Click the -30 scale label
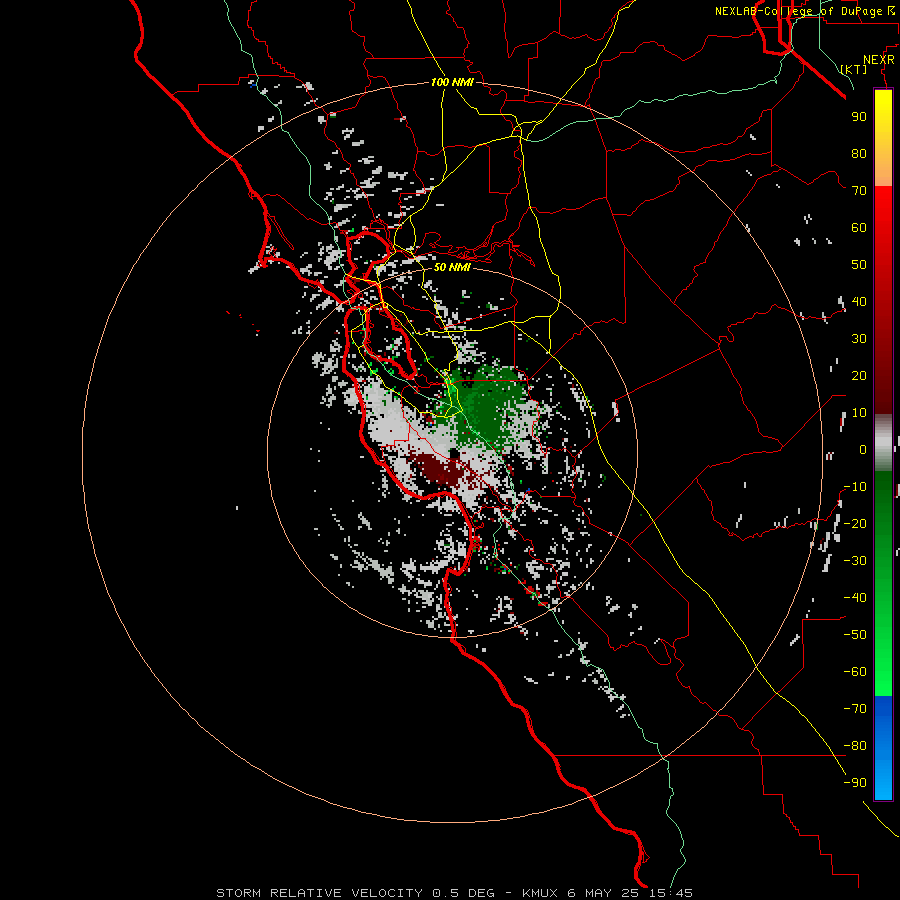900x900 pixels. (x=855, y=561)
